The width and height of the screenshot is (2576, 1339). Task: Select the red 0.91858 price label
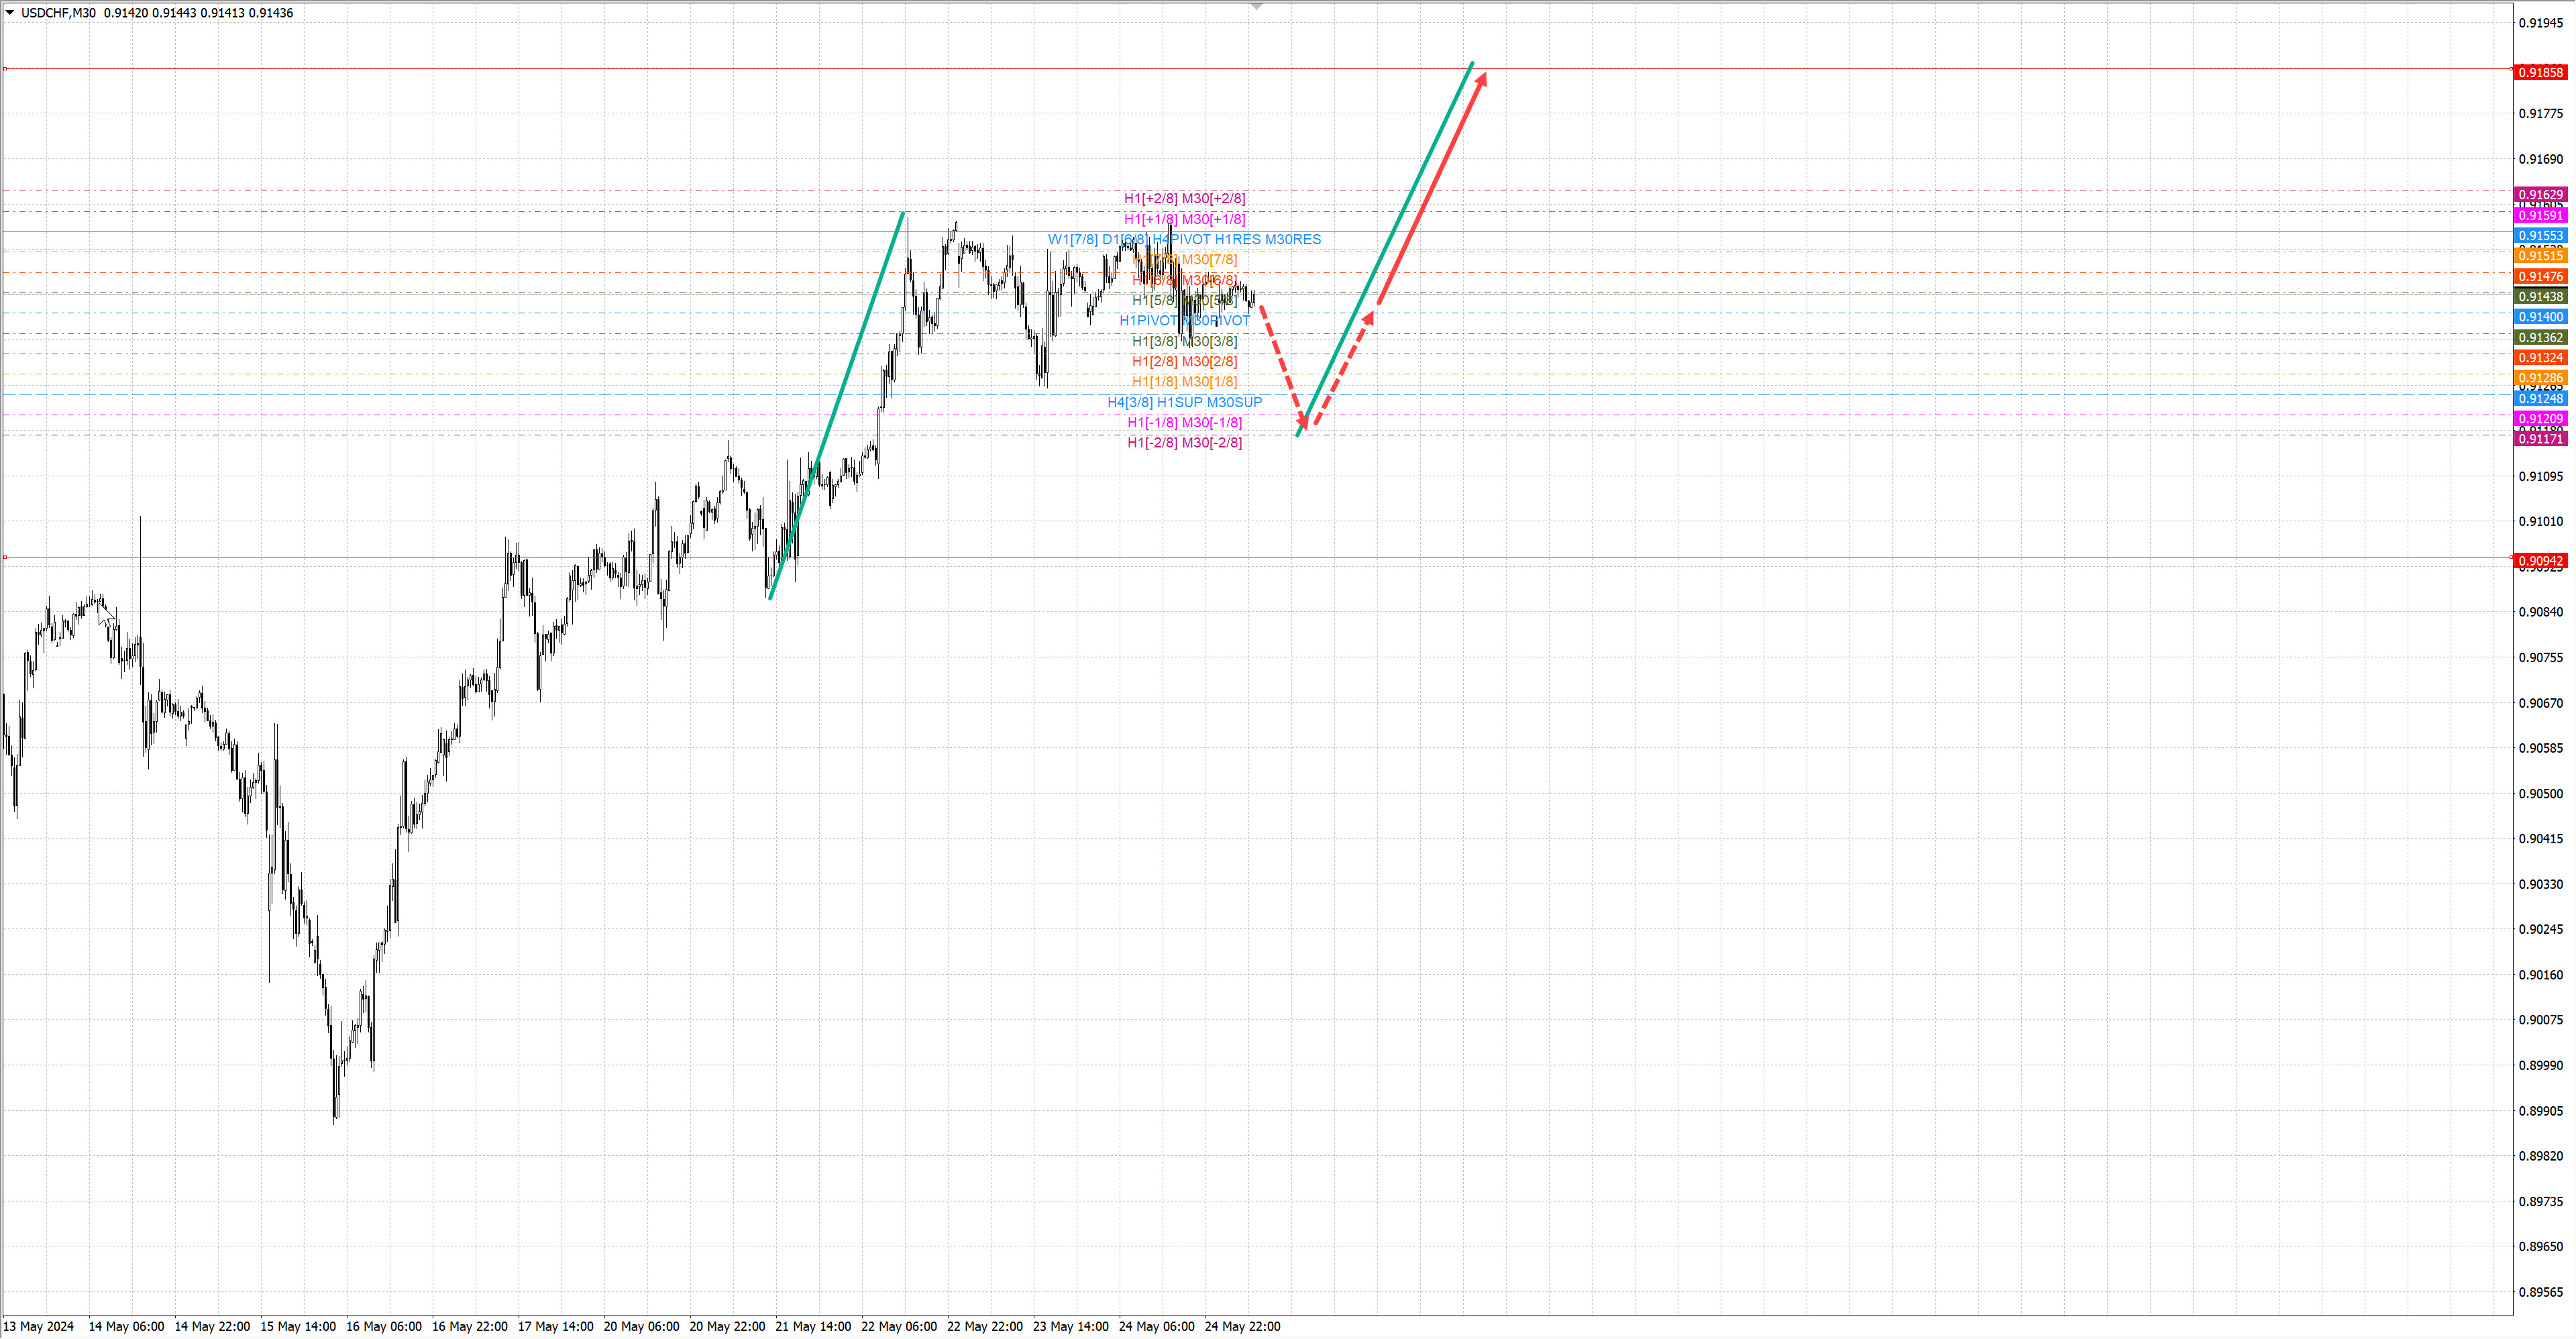(2540, 72)
